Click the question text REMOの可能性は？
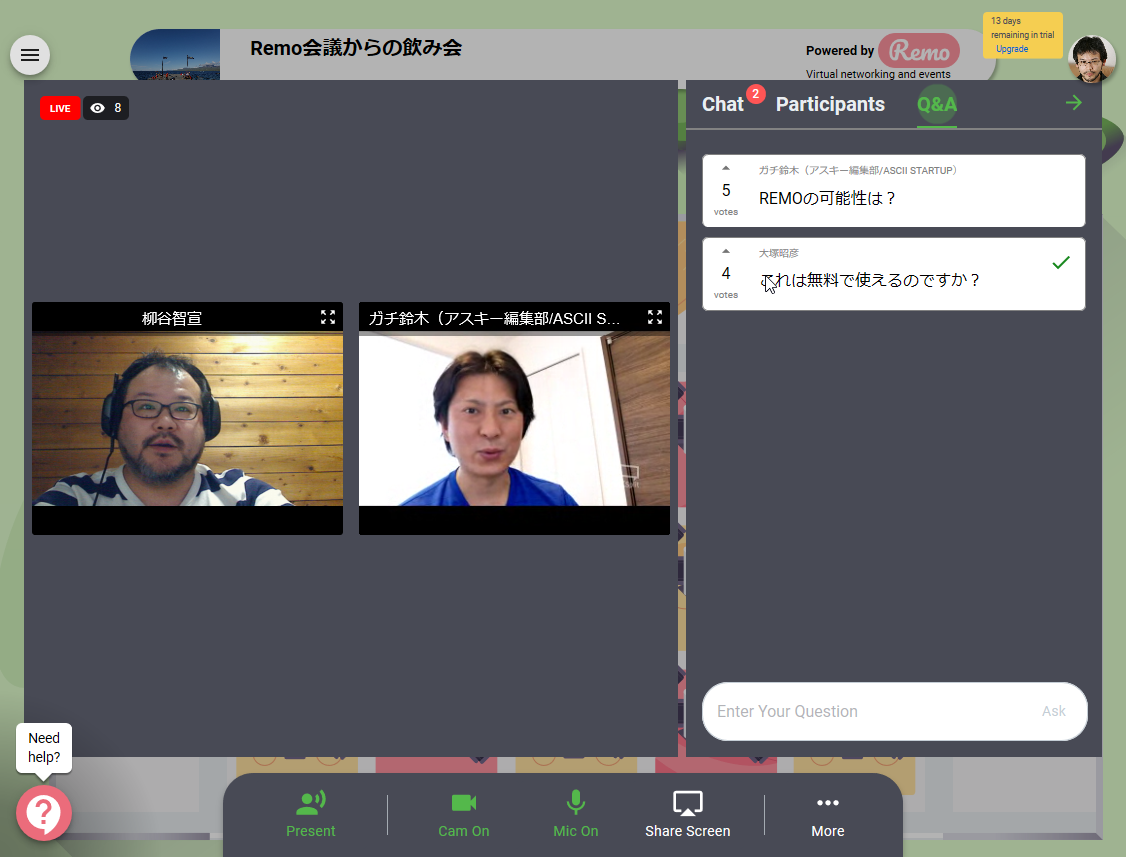 pos(827,198)
